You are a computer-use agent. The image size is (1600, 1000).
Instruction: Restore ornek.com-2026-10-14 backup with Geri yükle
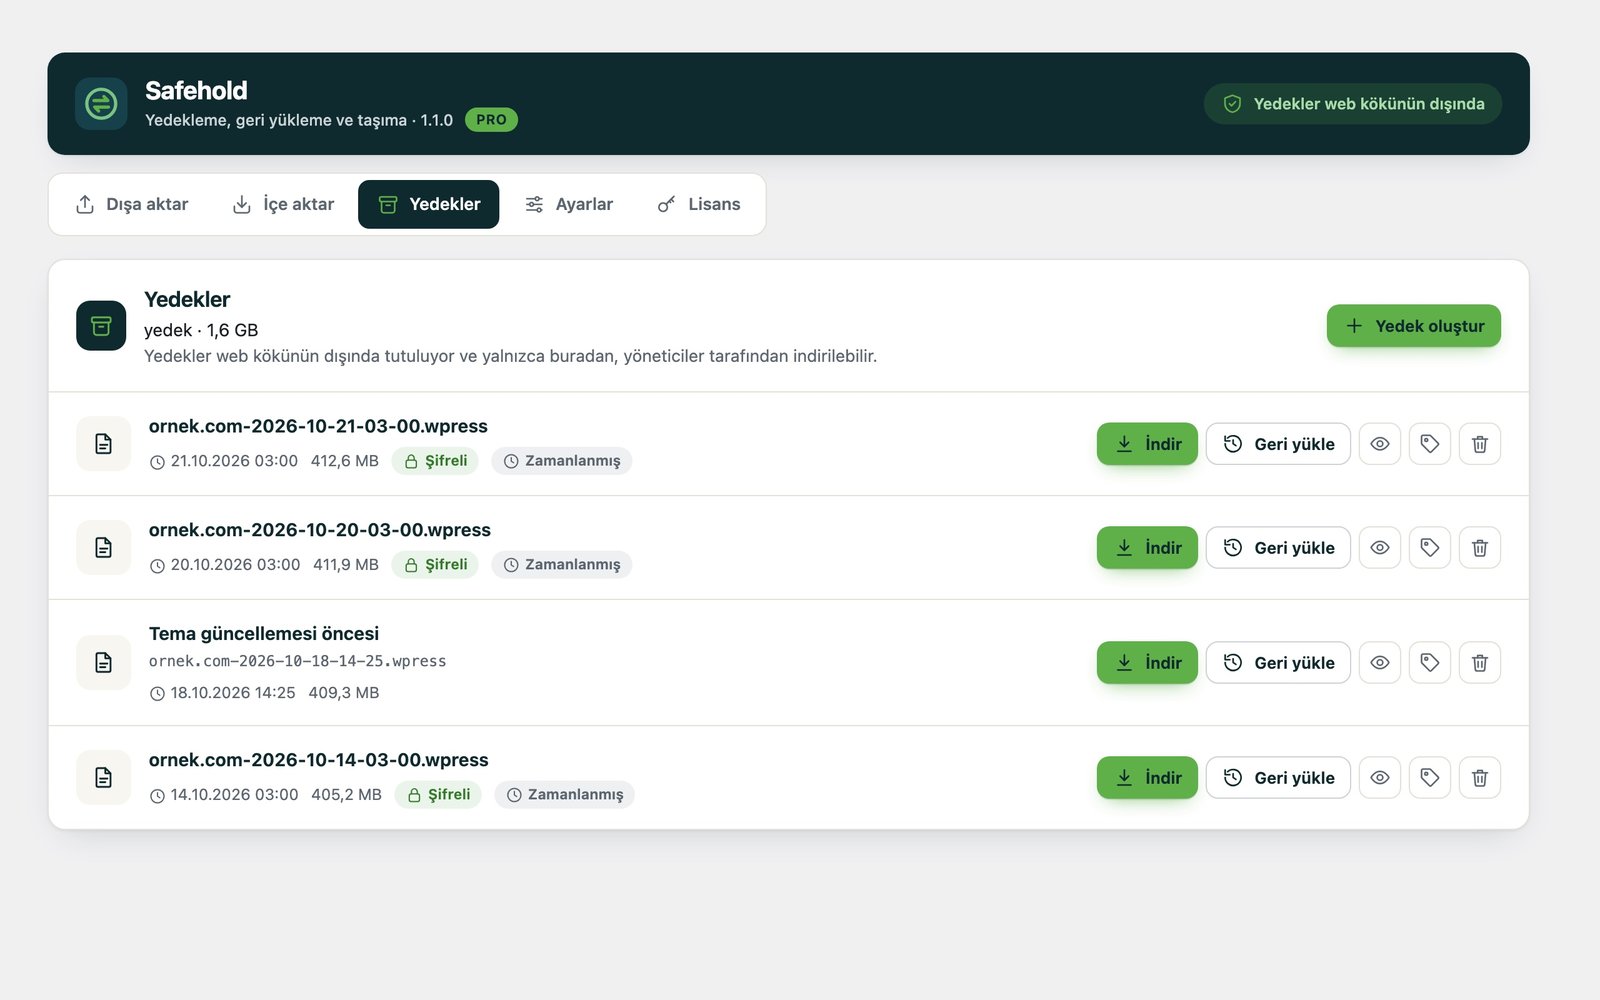[1278, 778]
